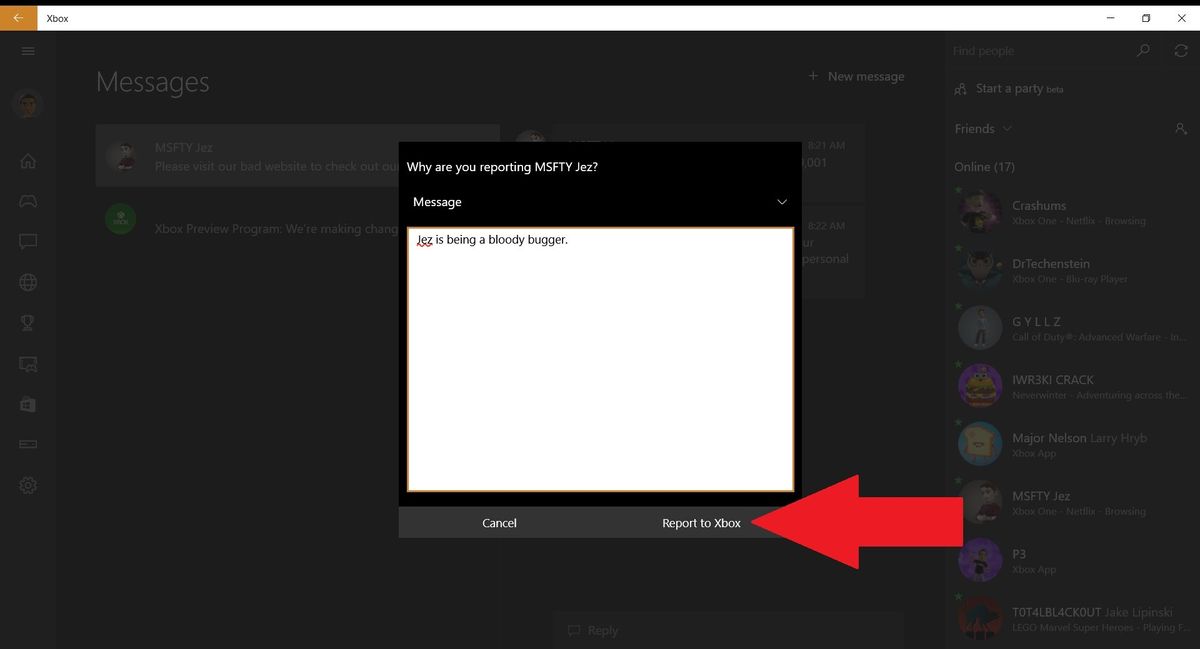Click the globe Community icon
Screen dimensions: 1200x649
click(27, 281)
